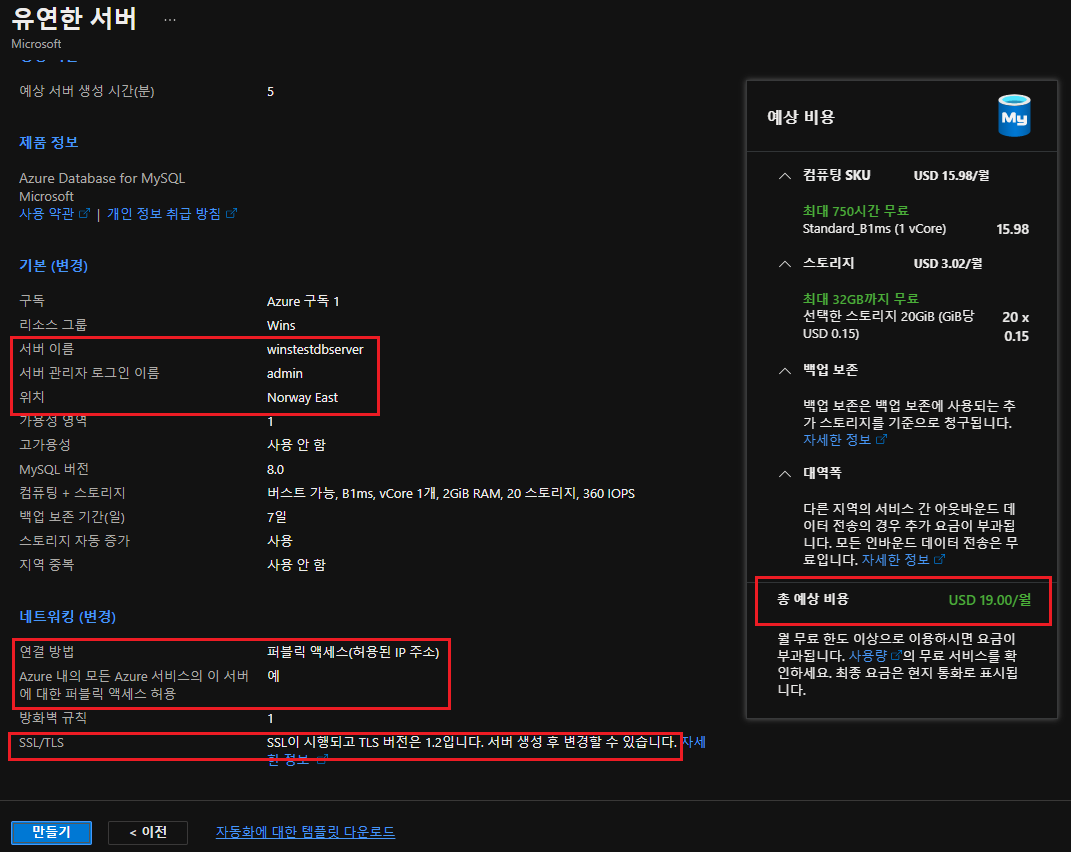This screenshot has width=1071, height=852.
Task: Go back with the < 이전 button
Action: point(148,832)
